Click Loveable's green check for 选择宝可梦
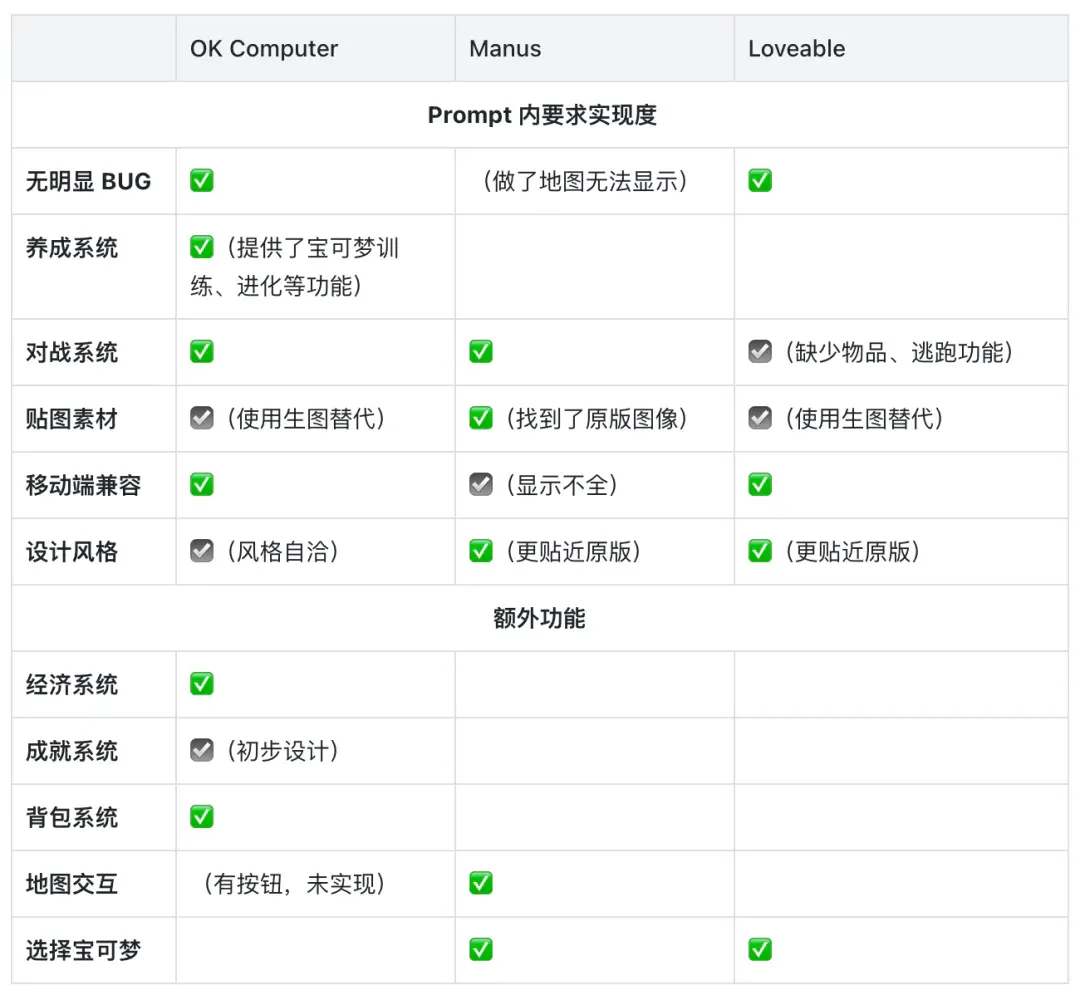Viewport: 1080px width, 995px height. 760,949
